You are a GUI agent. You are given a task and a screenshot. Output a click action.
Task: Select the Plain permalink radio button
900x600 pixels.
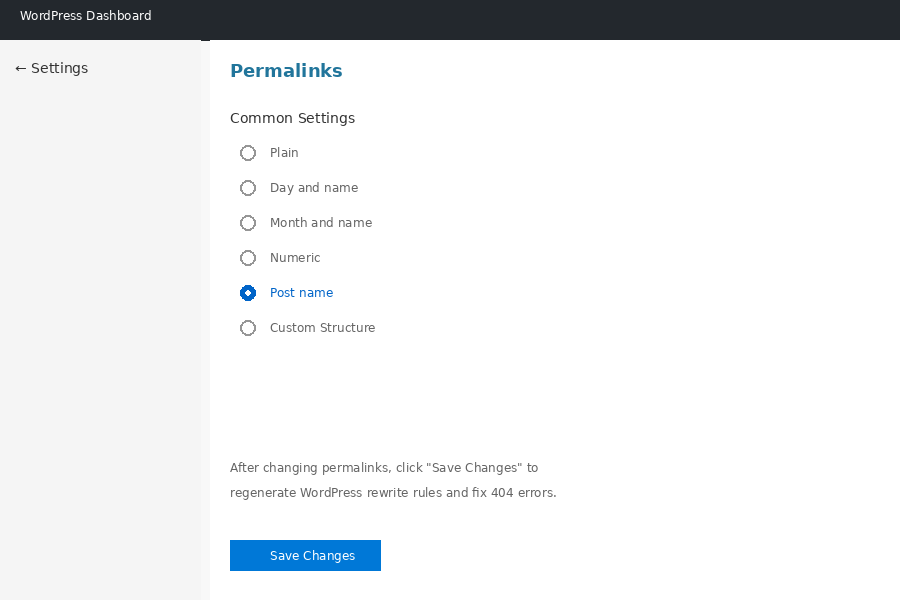tap(248, 153)
